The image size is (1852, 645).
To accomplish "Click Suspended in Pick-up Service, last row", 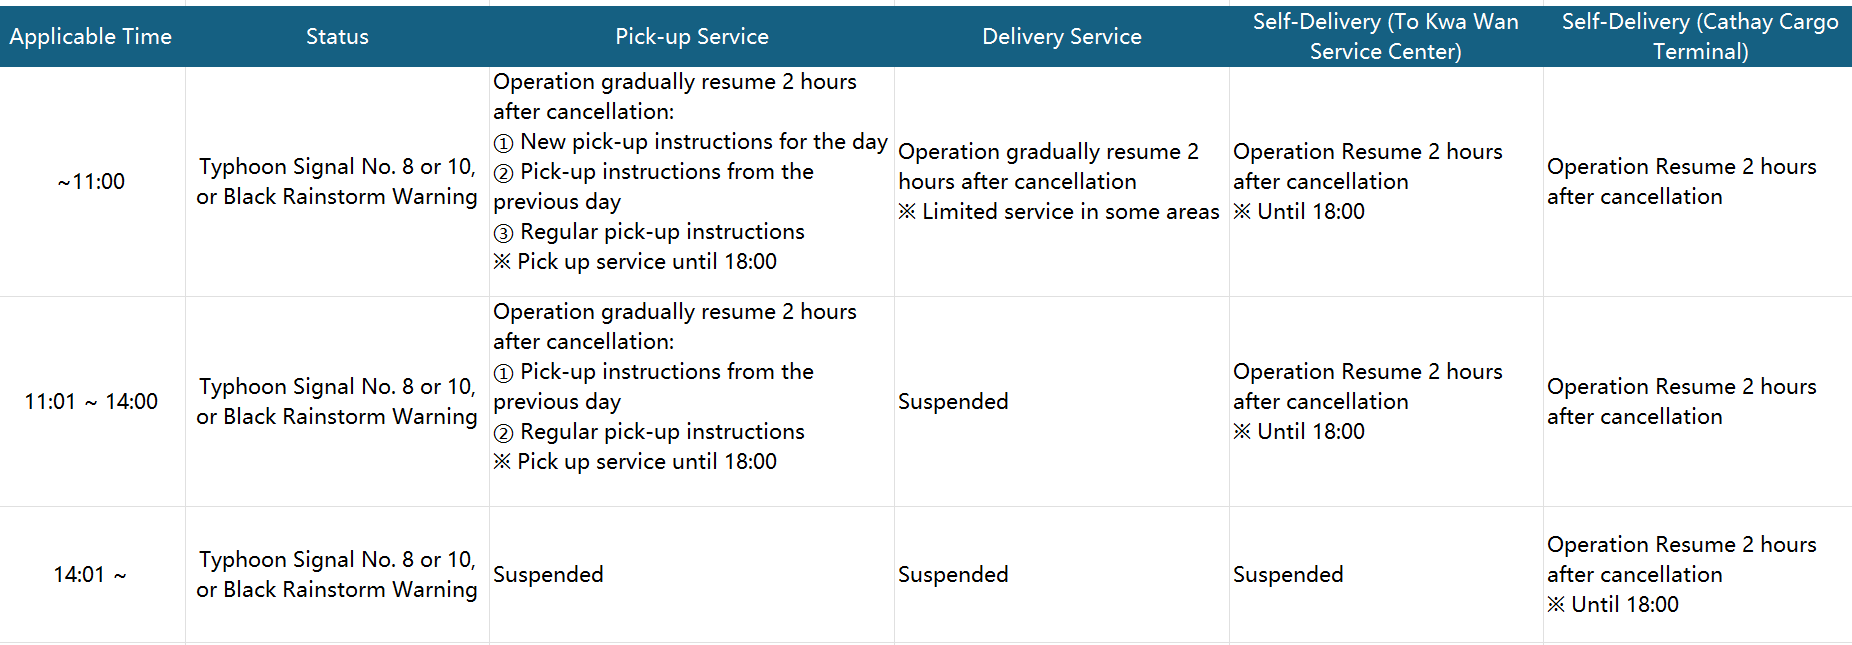I will (x=548, y=575).
